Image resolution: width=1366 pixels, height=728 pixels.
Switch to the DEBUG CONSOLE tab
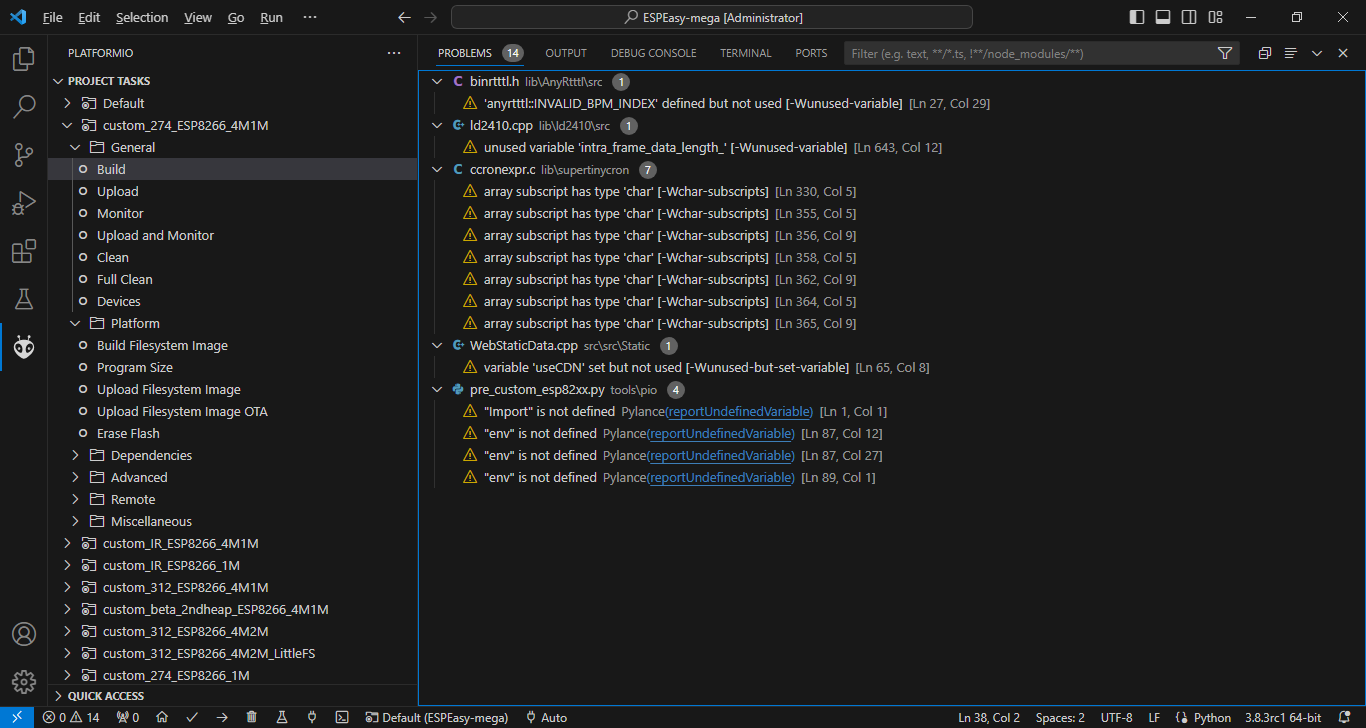[653, 53]
